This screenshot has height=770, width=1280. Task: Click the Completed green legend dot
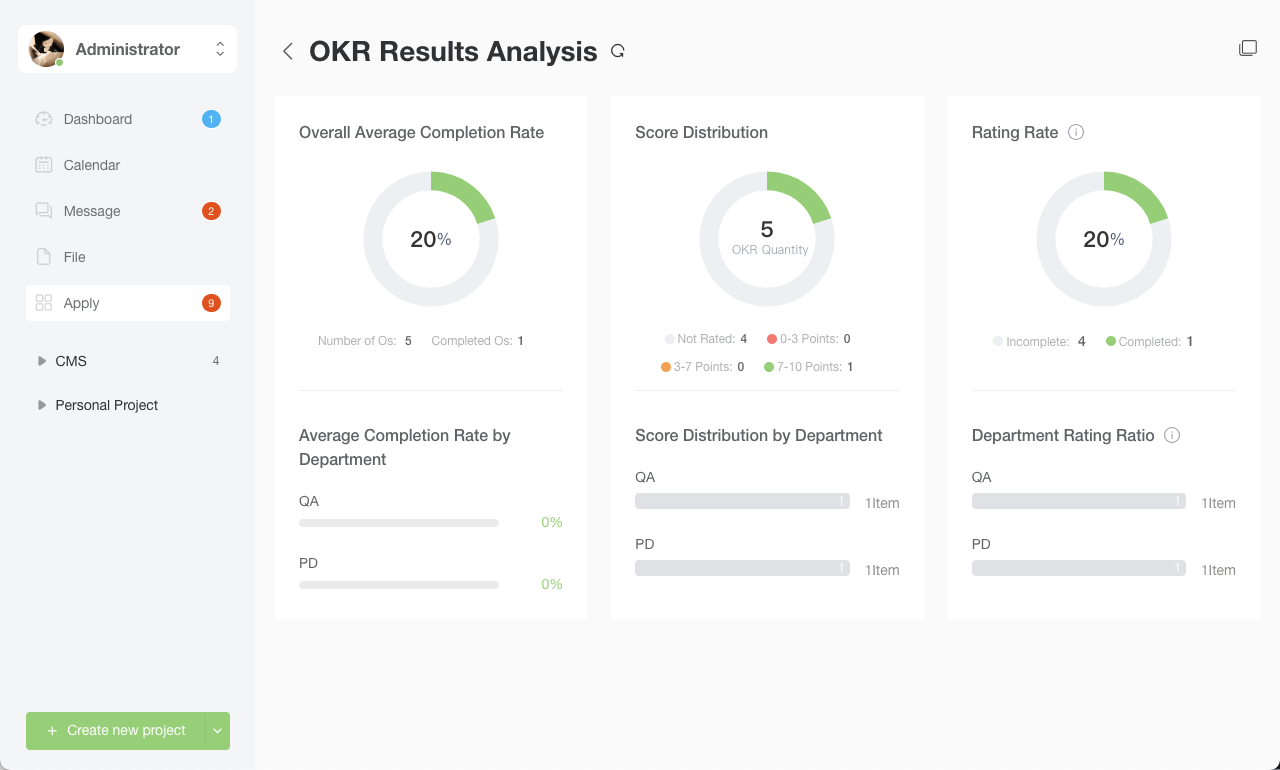(1111, 341)
